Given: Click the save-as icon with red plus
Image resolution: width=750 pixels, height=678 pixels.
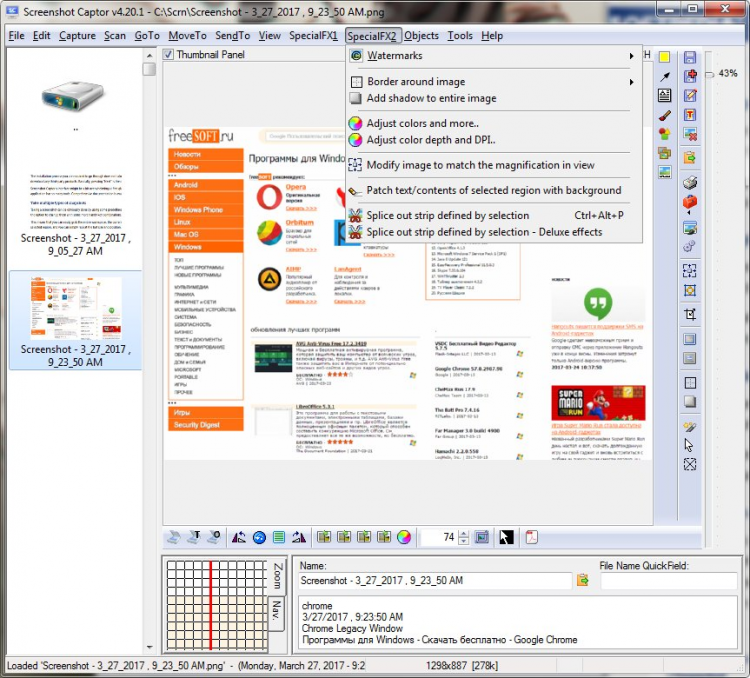Looking at the screenshot, I should click(x=690, y=76).
